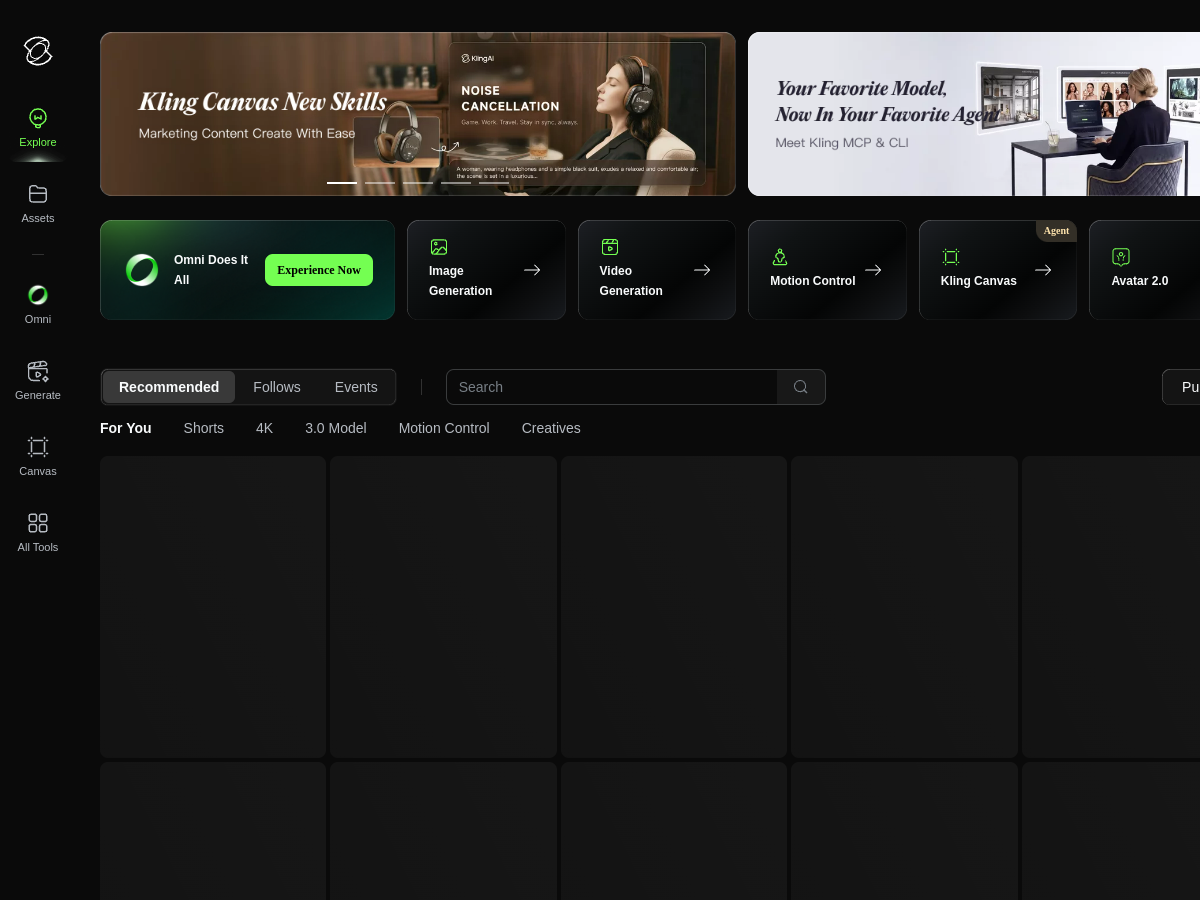Click the first carousel indicator dash
This screenshot has width=1200, height=900.
tap(342, 183)
